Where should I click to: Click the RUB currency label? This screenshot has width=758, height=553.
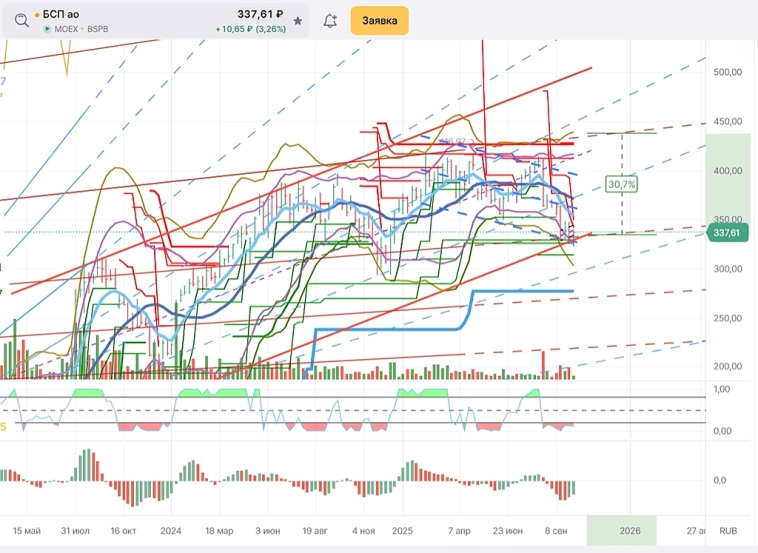coord(728,531)
